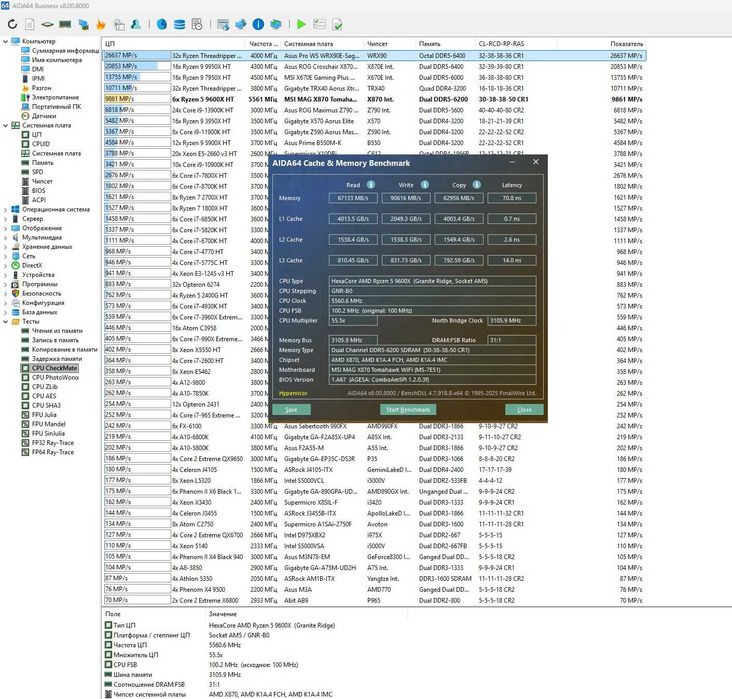Click the Save button in benchmark dialog
Image resolution: width=732 pixels, height=699 pixels.
pyautogui.click(x=291, y=410)
